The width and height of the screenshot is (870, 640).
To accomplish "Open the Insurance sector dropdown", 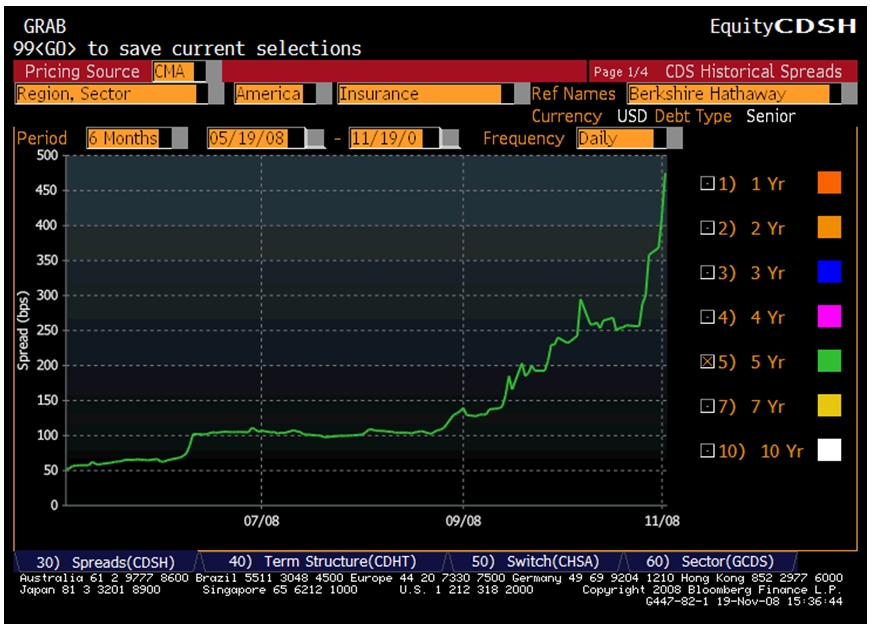I will pos(522,94).
